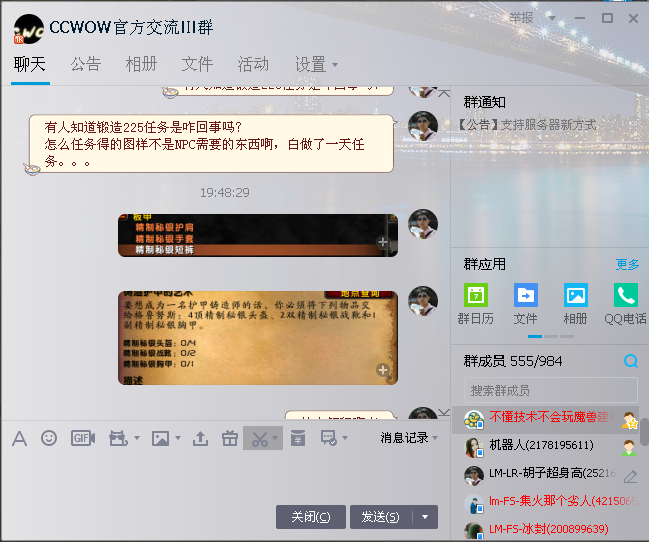This screenshot has width=649, height=542.
Task: Open the 设置 tab menu
Action: (x=316, y=65)
